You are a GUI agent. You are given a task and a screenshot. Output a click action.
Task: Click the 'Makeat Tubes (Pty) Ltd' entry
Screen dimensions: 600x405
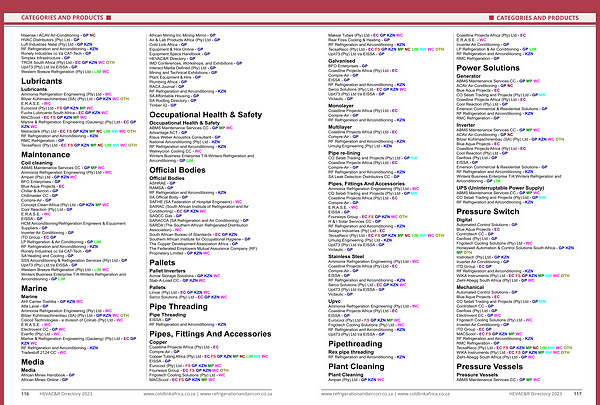[x=365, y=35]
